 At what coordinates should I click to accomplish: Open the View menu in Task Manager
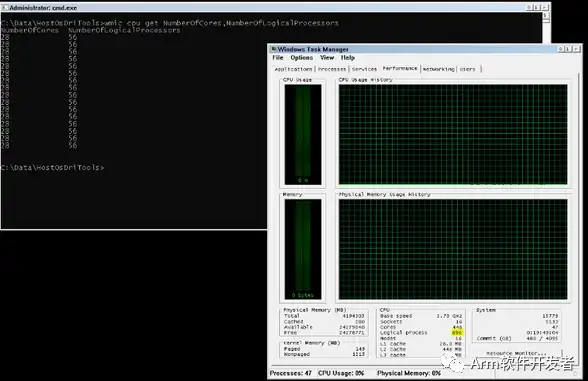click(x=327, y=58)
